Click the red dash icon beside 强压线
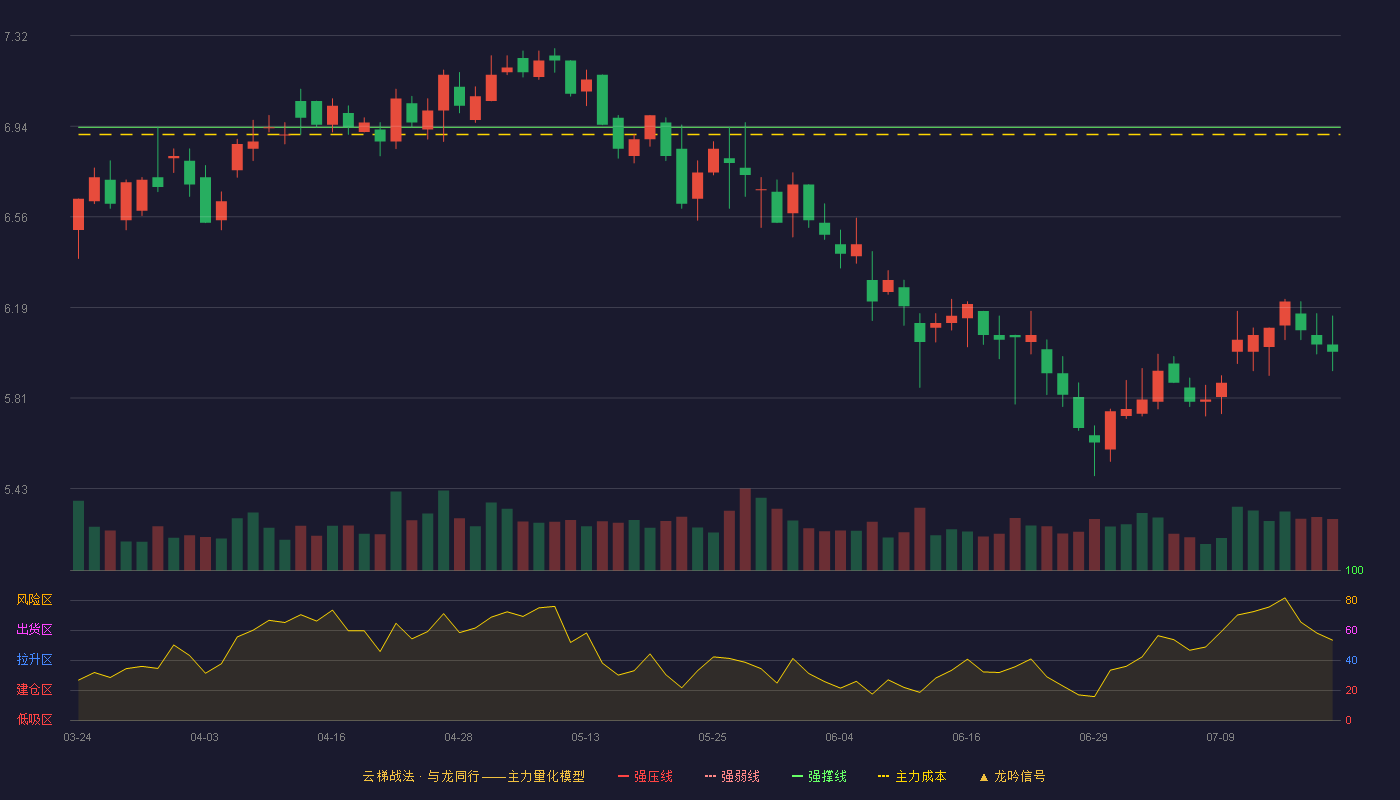Image resolution: width=1400 pixels, height=800 pixels. pyautogui.click(x=624, y=776)
